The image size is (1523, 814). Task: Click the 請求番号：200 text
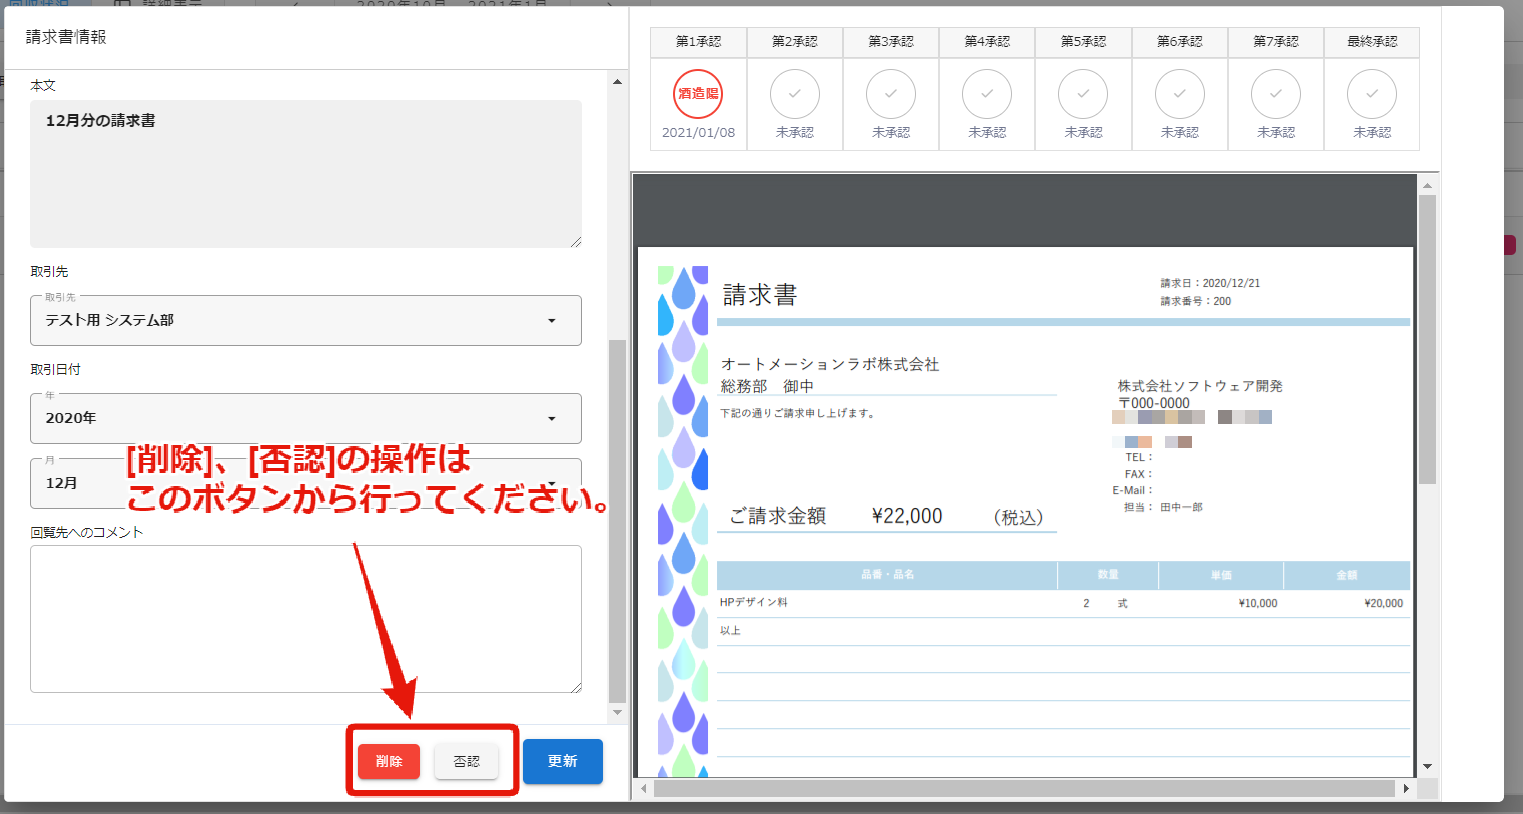(1196, 301)
